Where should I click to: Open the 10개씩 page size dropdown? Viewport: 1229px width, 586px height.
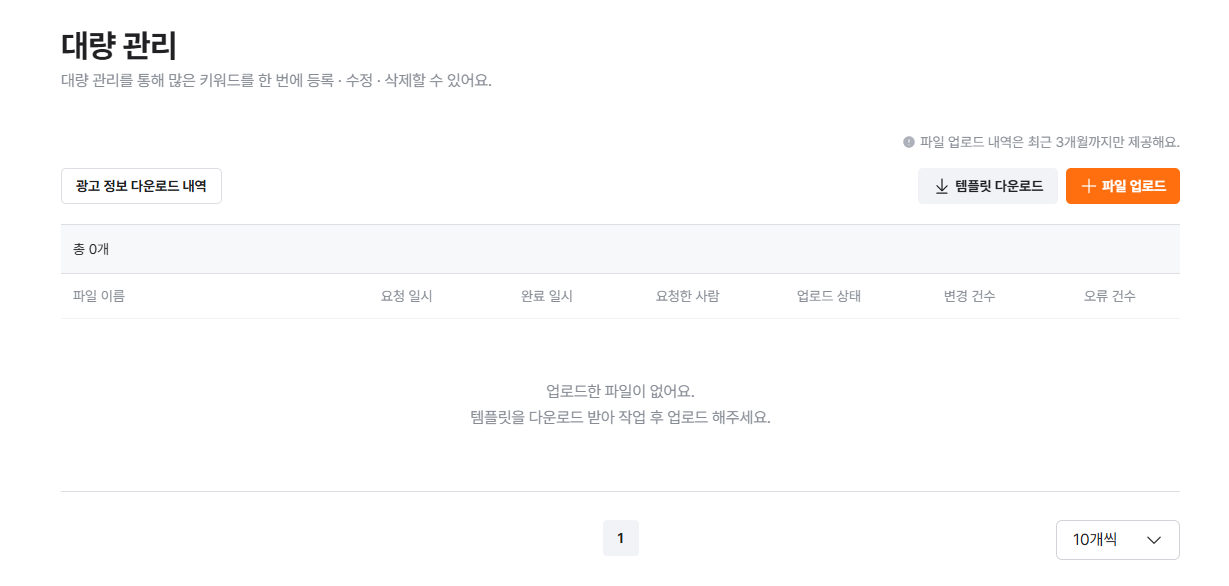coord(1117,540)
